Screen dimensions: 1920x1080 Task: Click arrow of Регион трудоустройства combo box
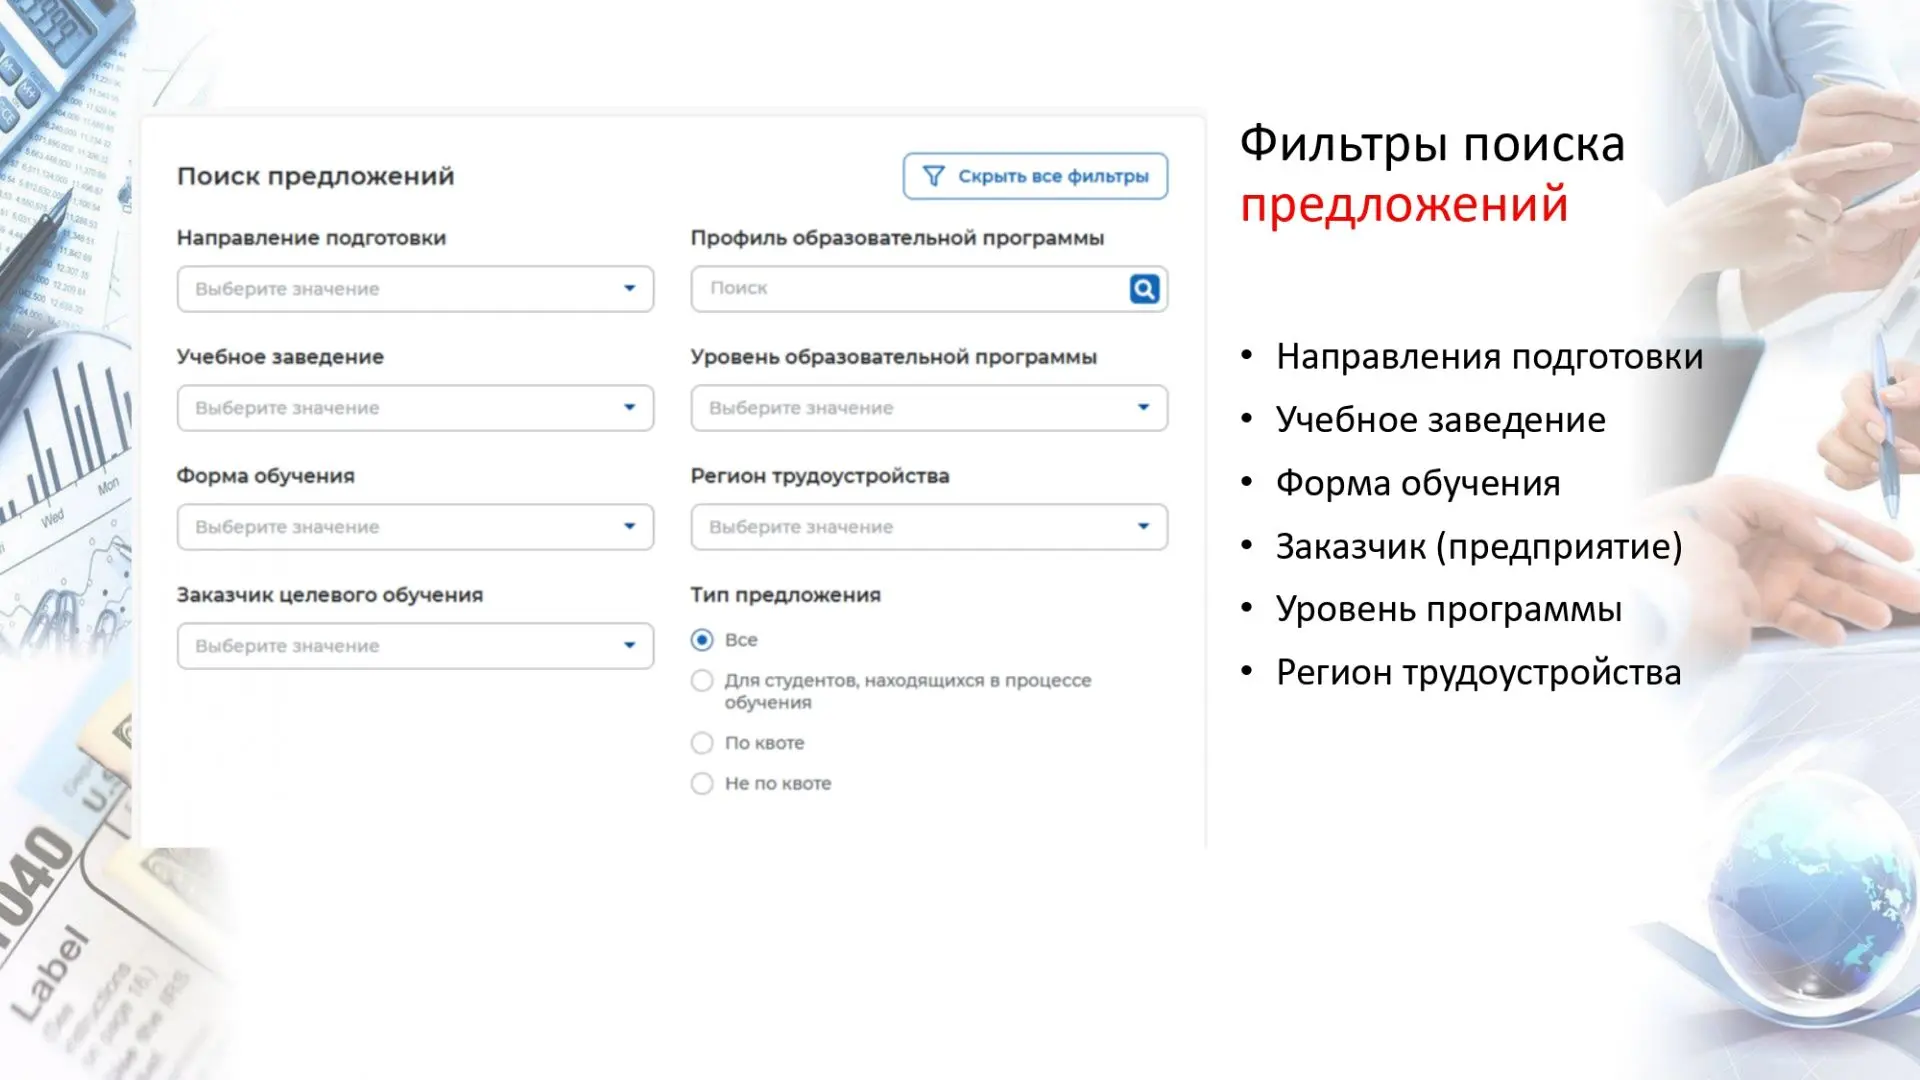coord(1143,527)
